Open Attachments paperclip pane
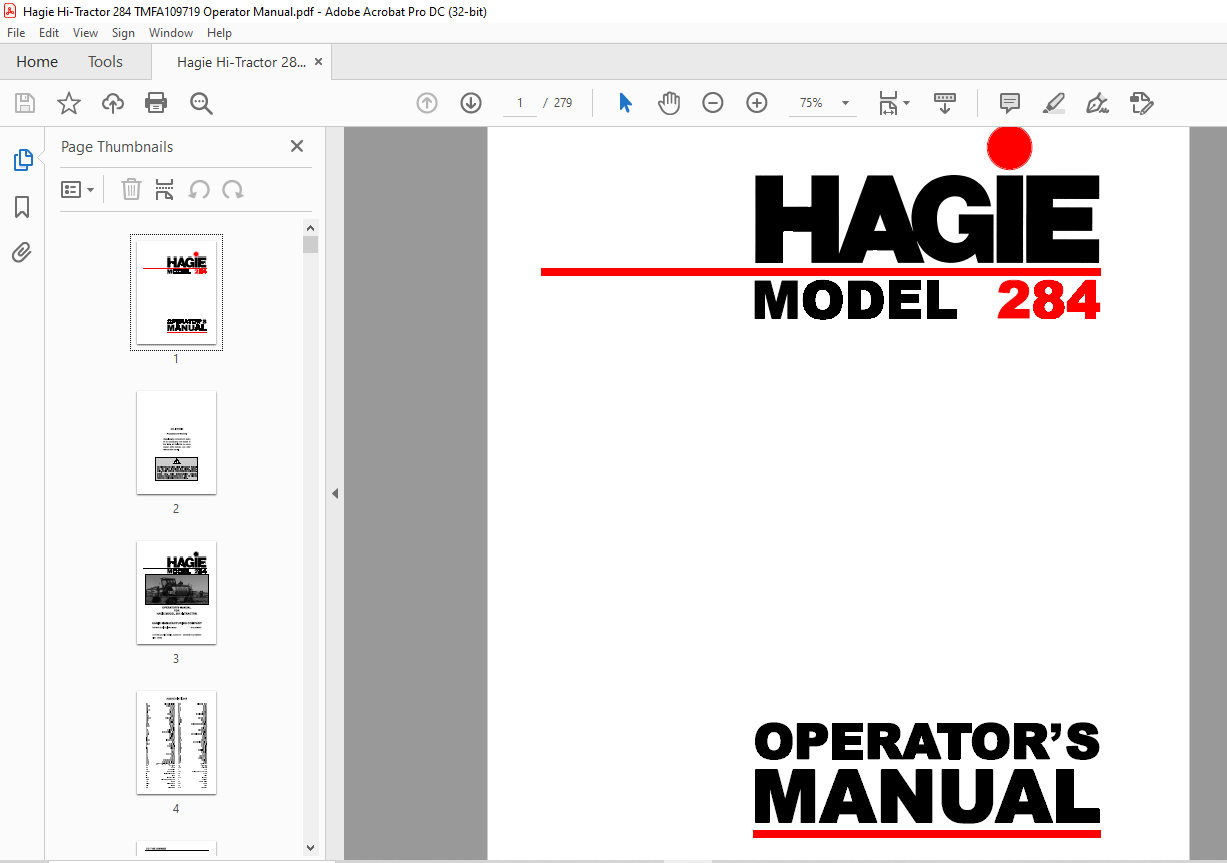 click(22, 253)
